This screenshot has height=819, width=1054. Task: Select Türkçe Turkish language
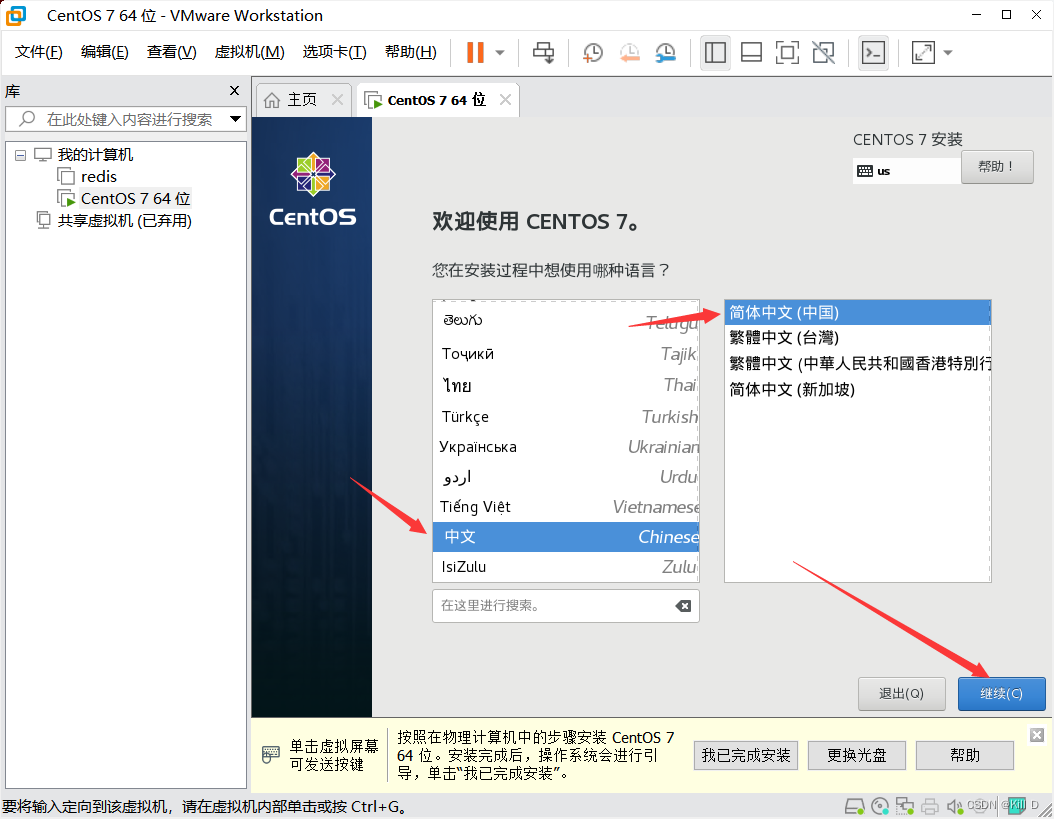(566, 417)
